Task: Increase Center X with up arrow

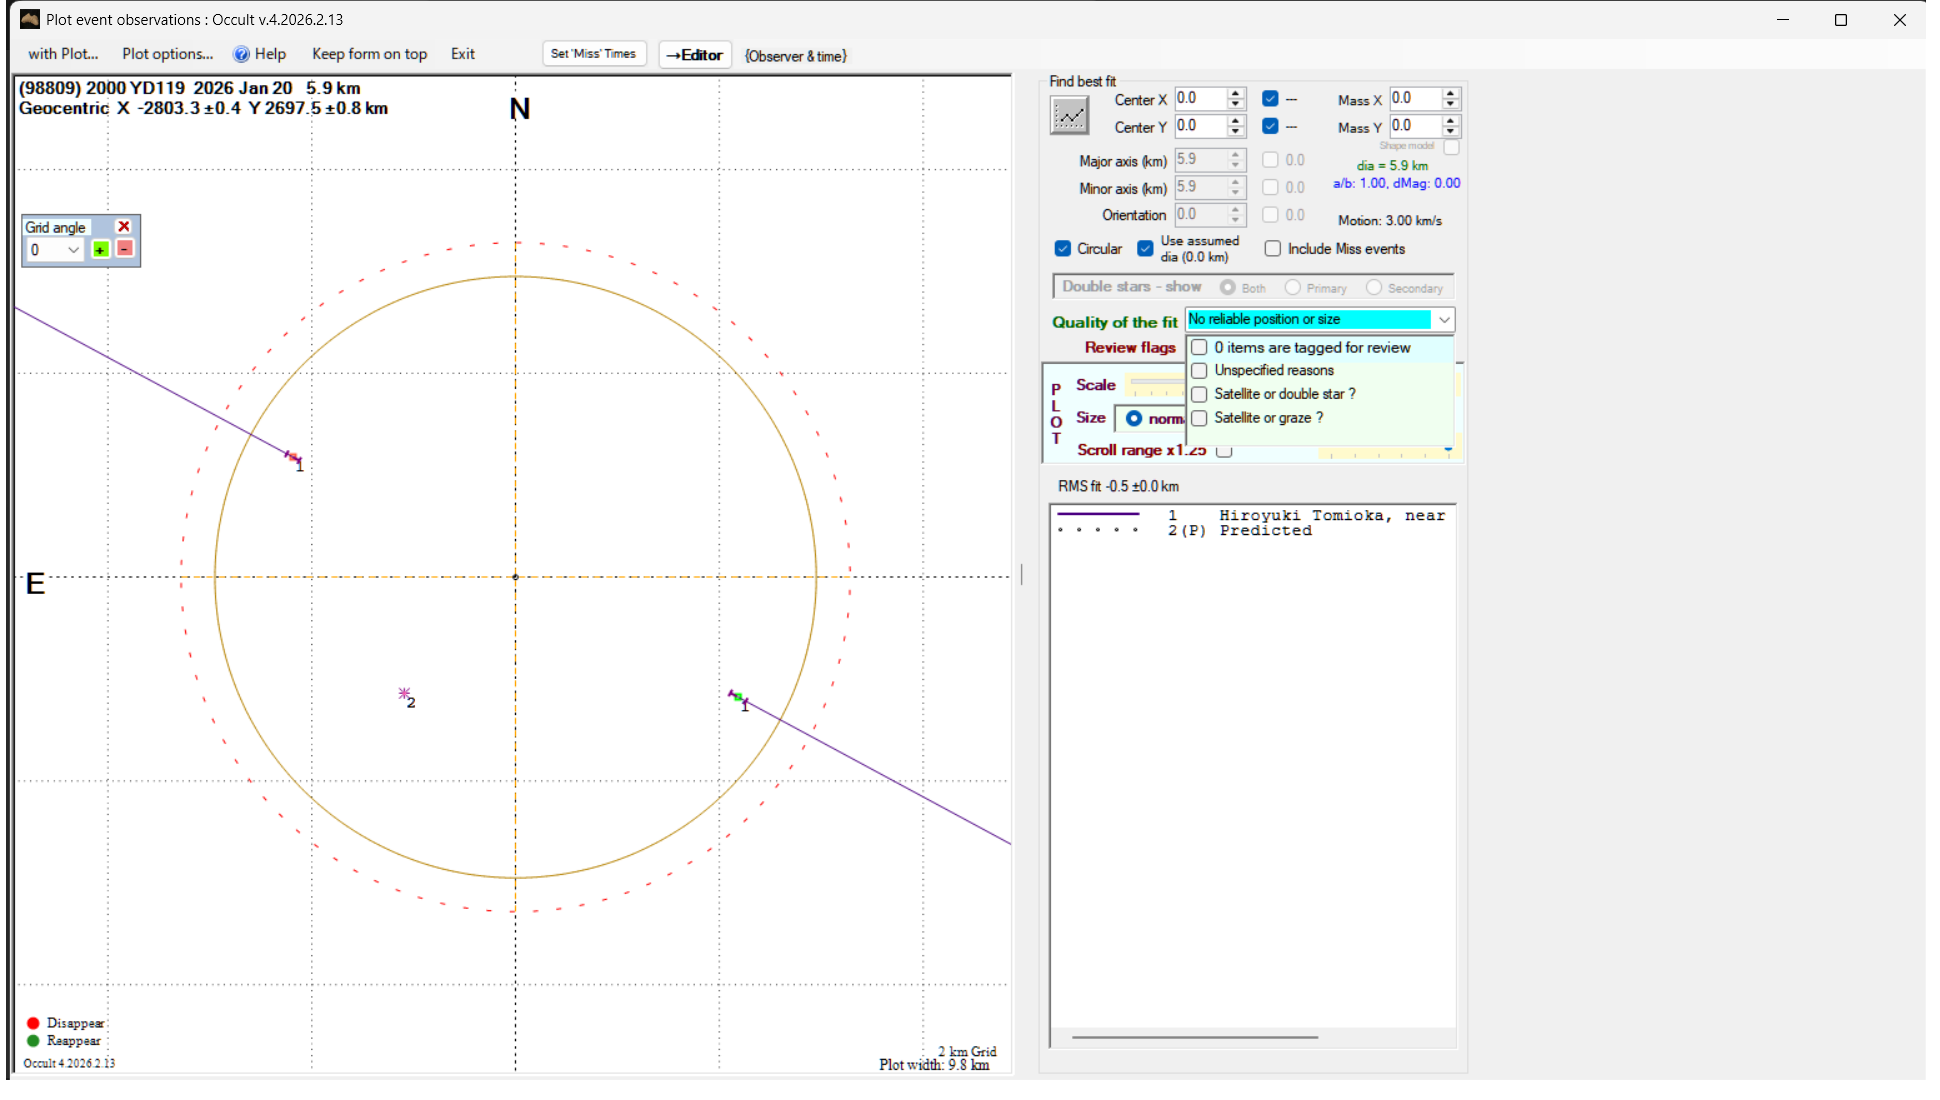Action: (x=1236, y=93)
